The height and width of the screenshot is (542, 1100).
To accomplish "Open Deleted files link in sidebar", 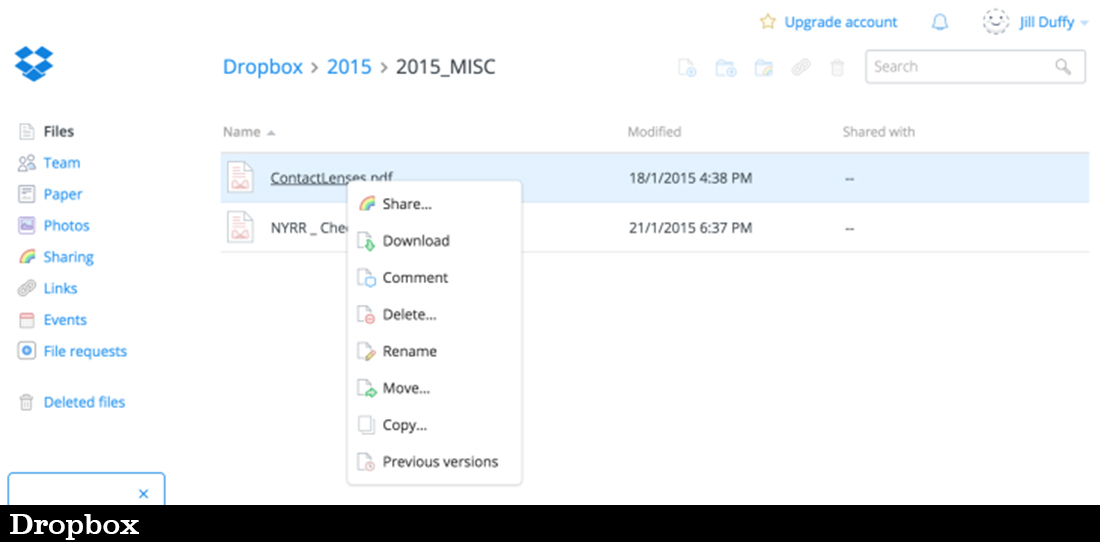I will point(84,402).
